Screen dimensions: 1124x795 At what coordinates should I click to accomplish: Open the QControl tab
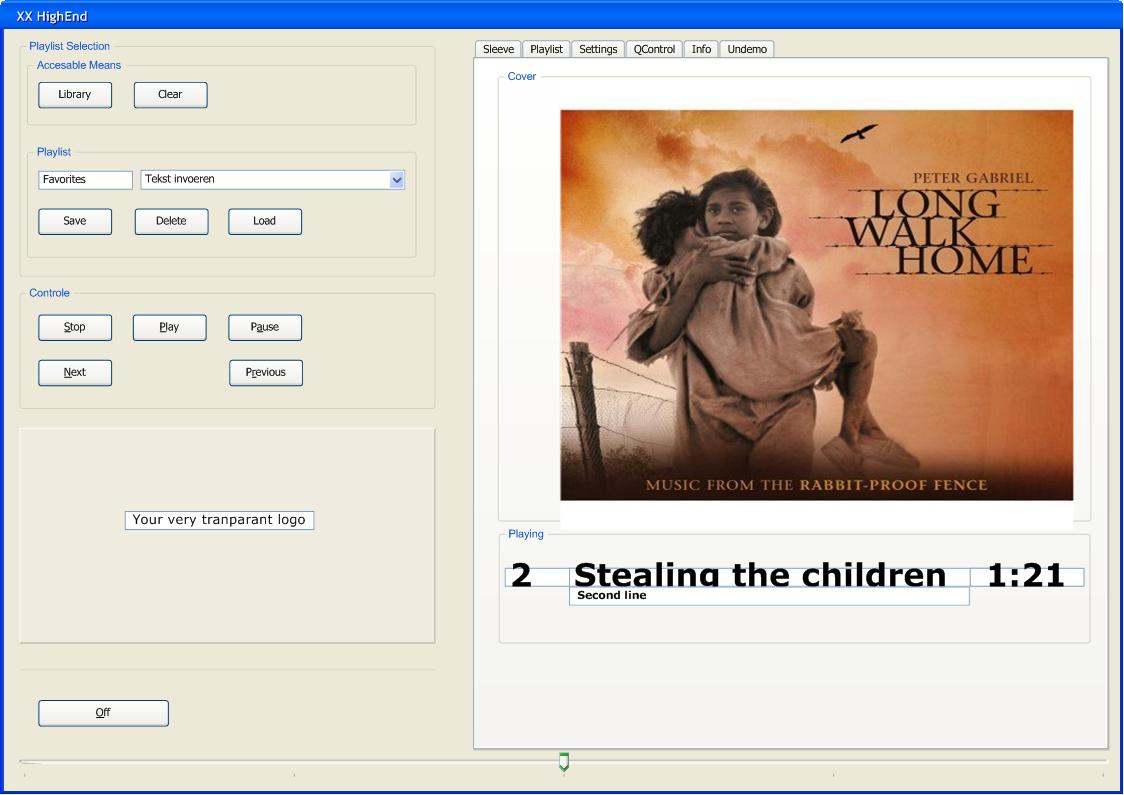(654, 49)
